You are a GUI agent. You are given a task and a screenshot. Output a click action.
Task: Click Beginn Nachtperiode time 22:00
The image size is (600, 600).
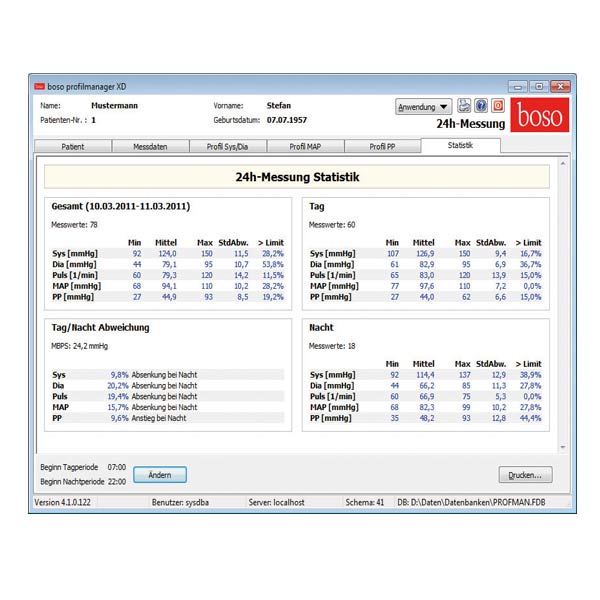point(117,482)
